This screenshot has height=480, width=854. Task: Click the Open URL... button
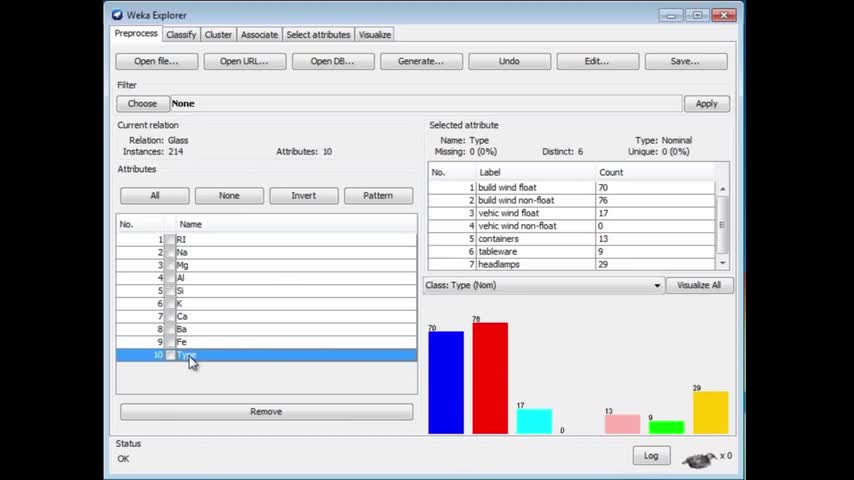tap(245, 61)
